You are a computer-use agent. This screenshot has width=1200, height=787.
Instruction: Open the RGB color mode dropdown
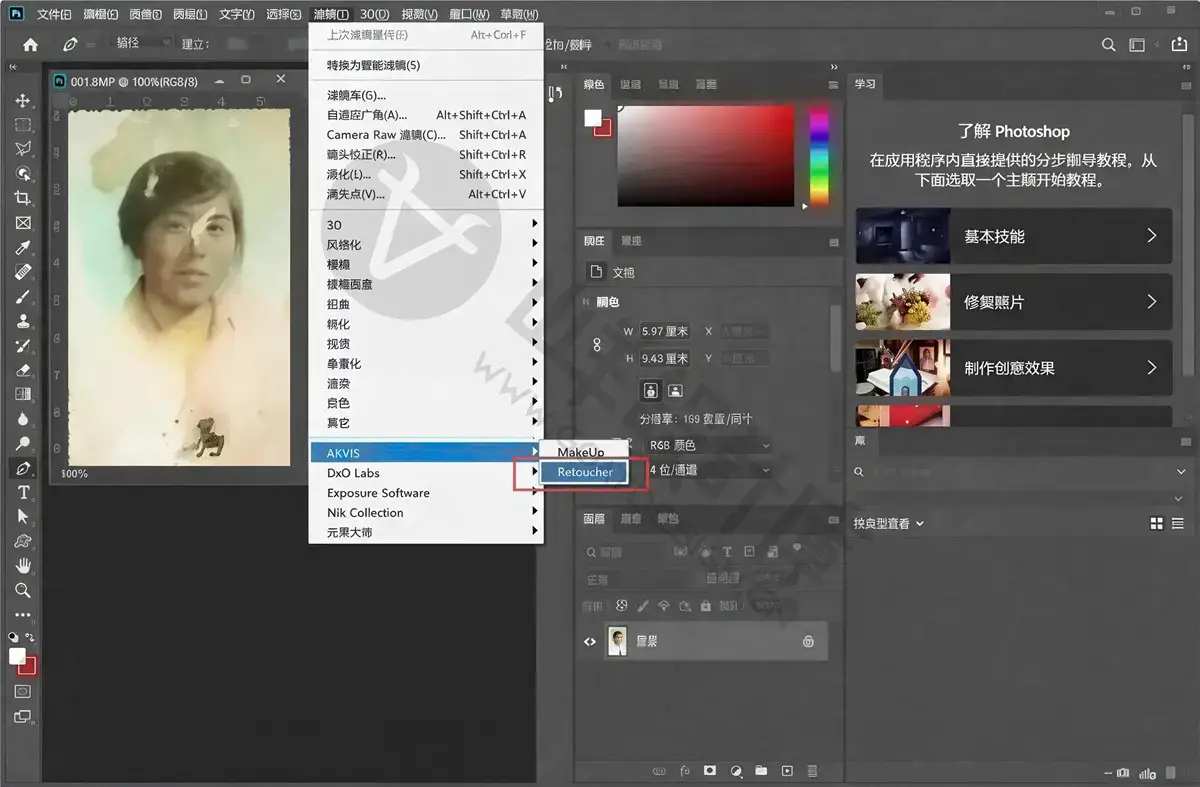coord(709,445)
